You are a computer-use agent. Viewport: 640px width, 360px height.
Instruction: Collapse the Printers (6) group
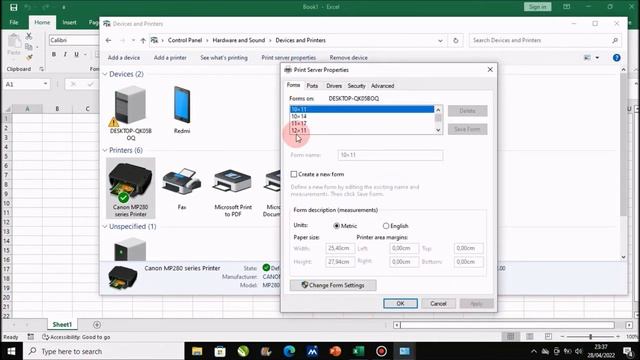click(x=105, y=151)
